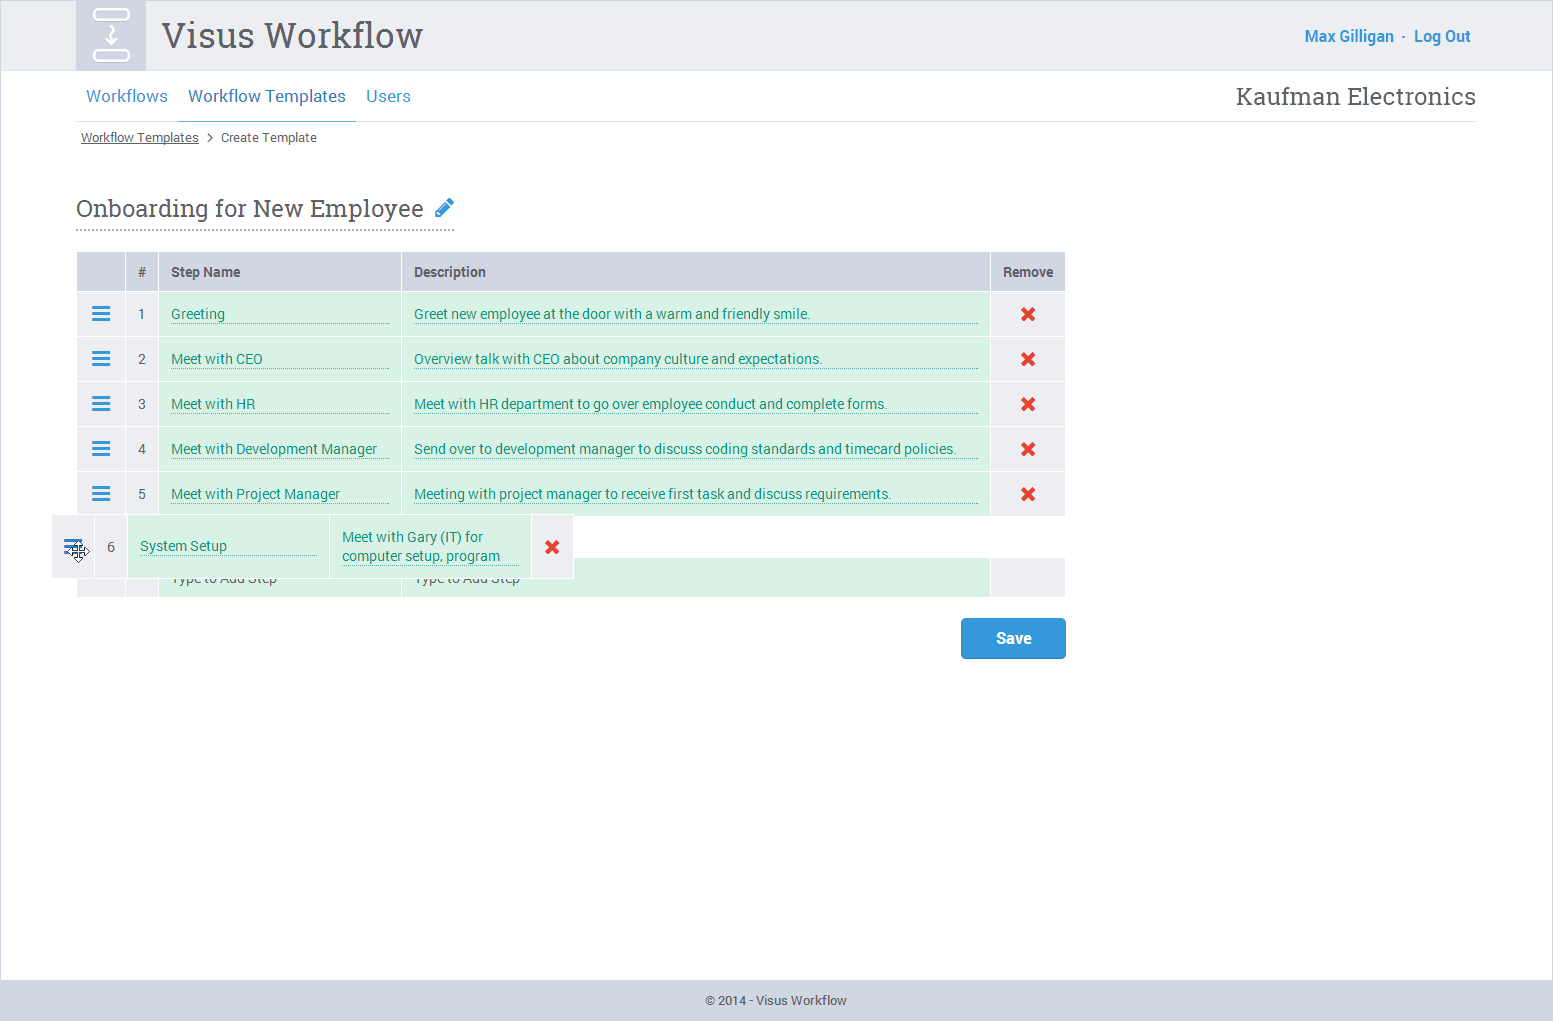
Task: Edit the Meet with CEO step name field
Action: click(x=279, y=359)
